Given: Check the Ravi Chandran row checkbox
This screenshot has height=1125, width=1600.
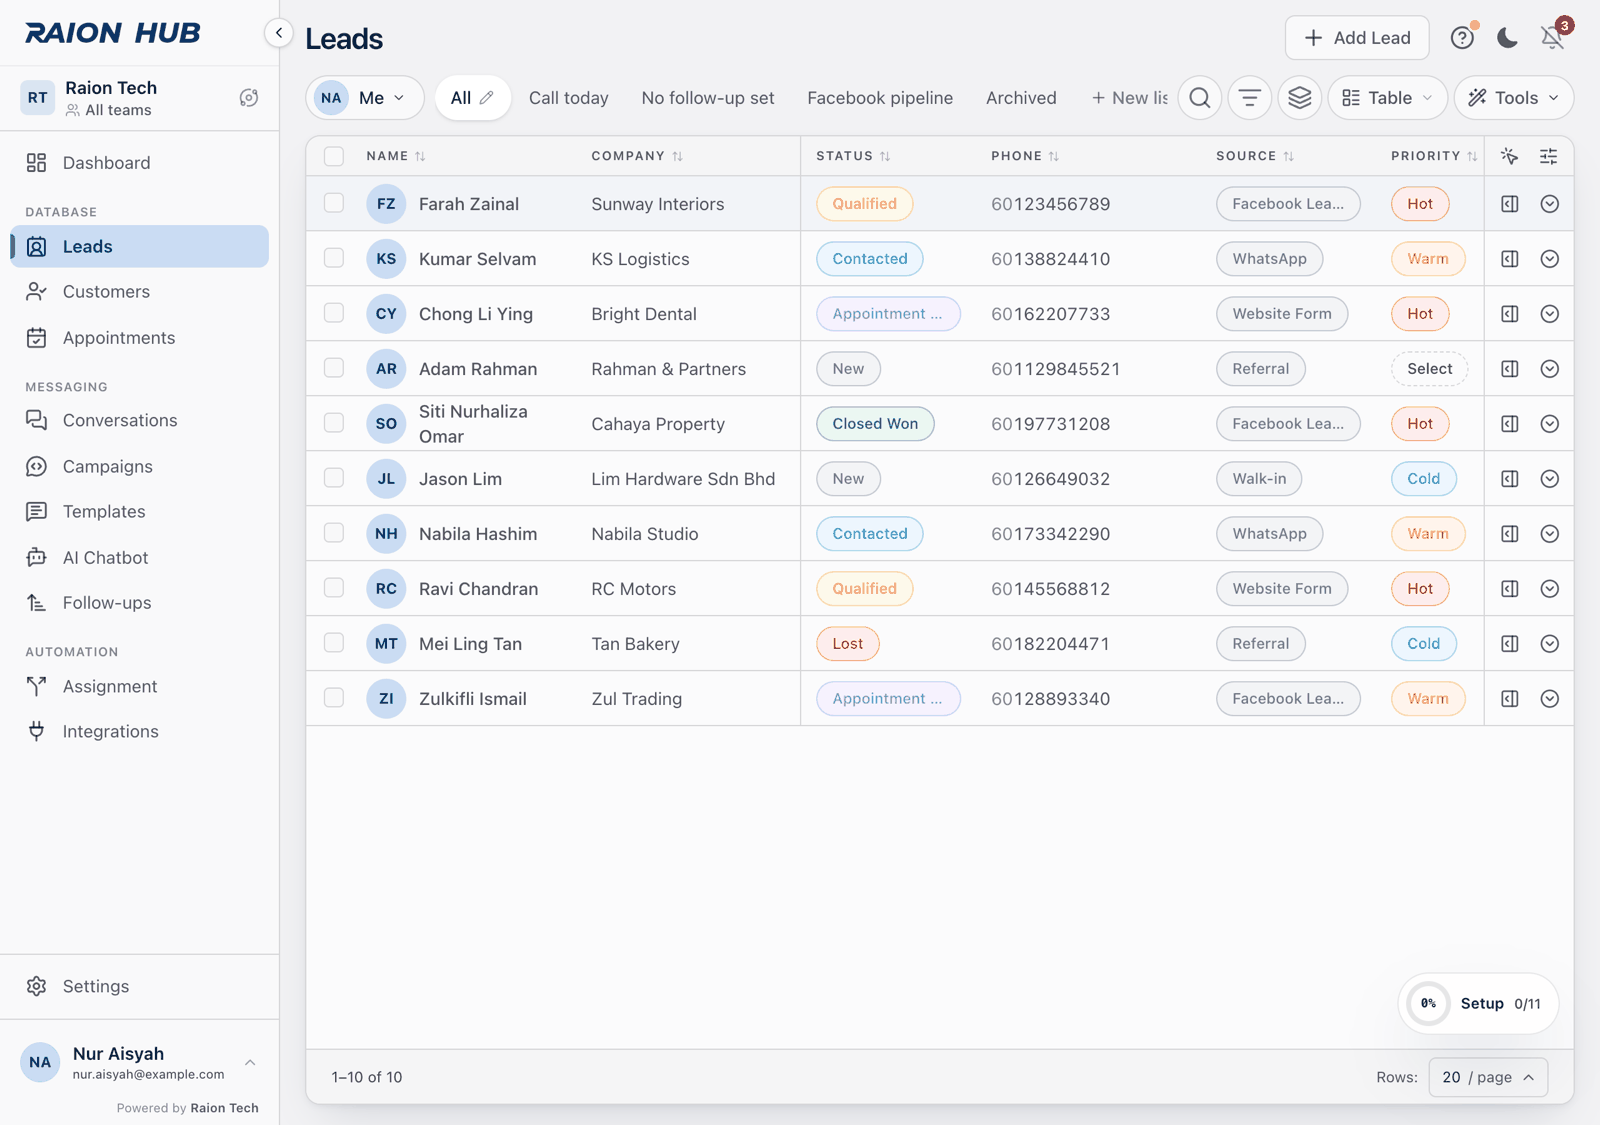Looking at the screenshot, I should (334, 588).
